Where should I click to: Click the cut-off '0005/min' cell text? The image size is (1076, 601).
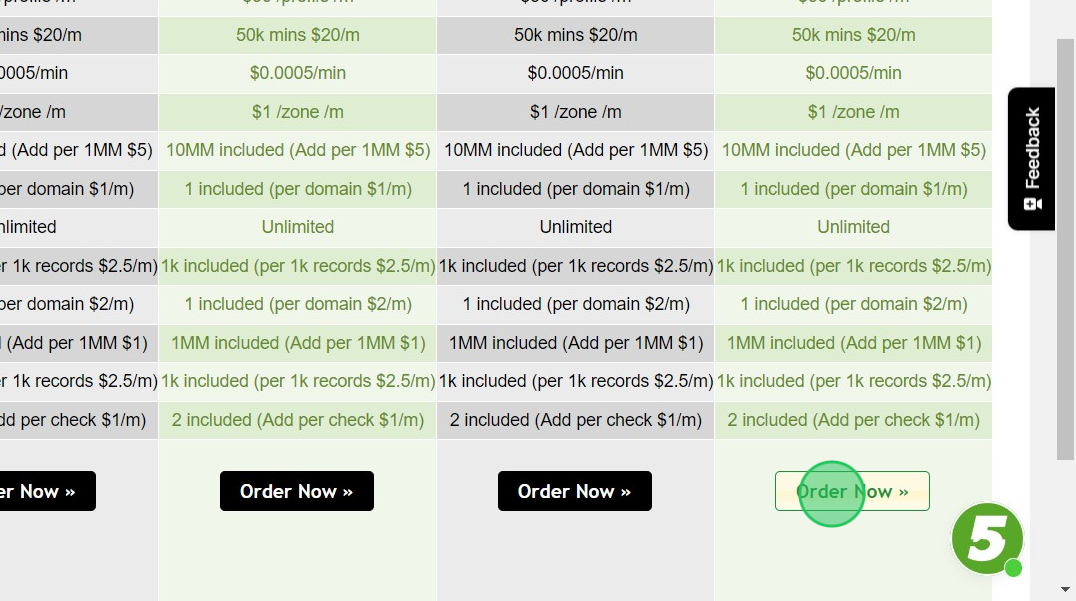coord(34,73)
